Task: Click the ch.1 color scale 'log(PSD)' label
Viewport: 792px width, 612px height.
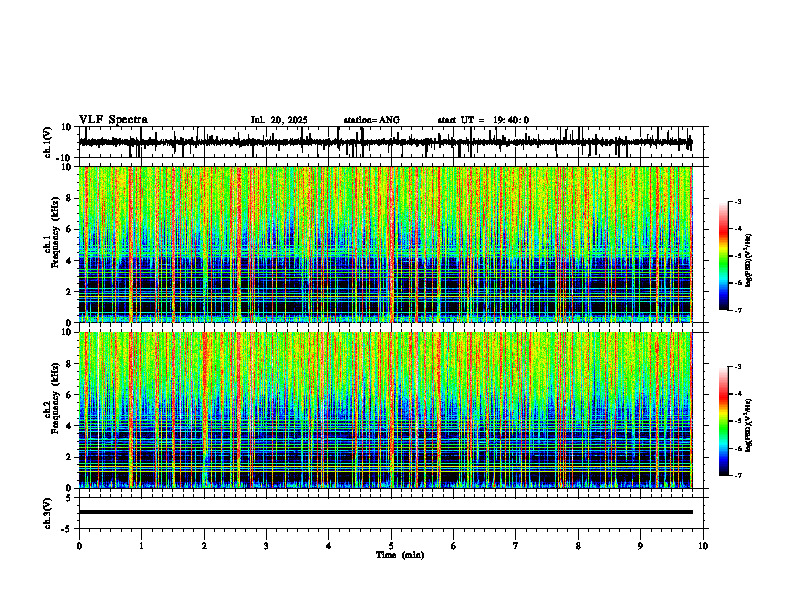Action: (x=749, y=260)
